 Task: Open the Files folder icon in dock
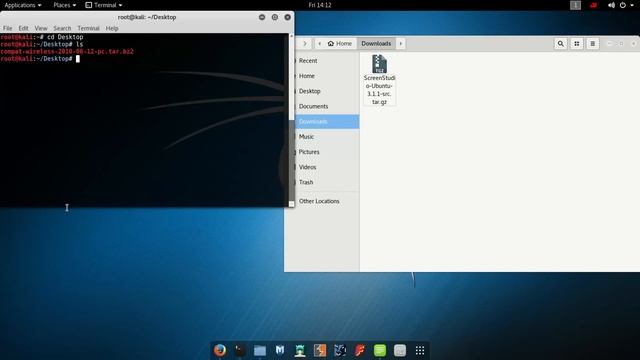[260, 350]
